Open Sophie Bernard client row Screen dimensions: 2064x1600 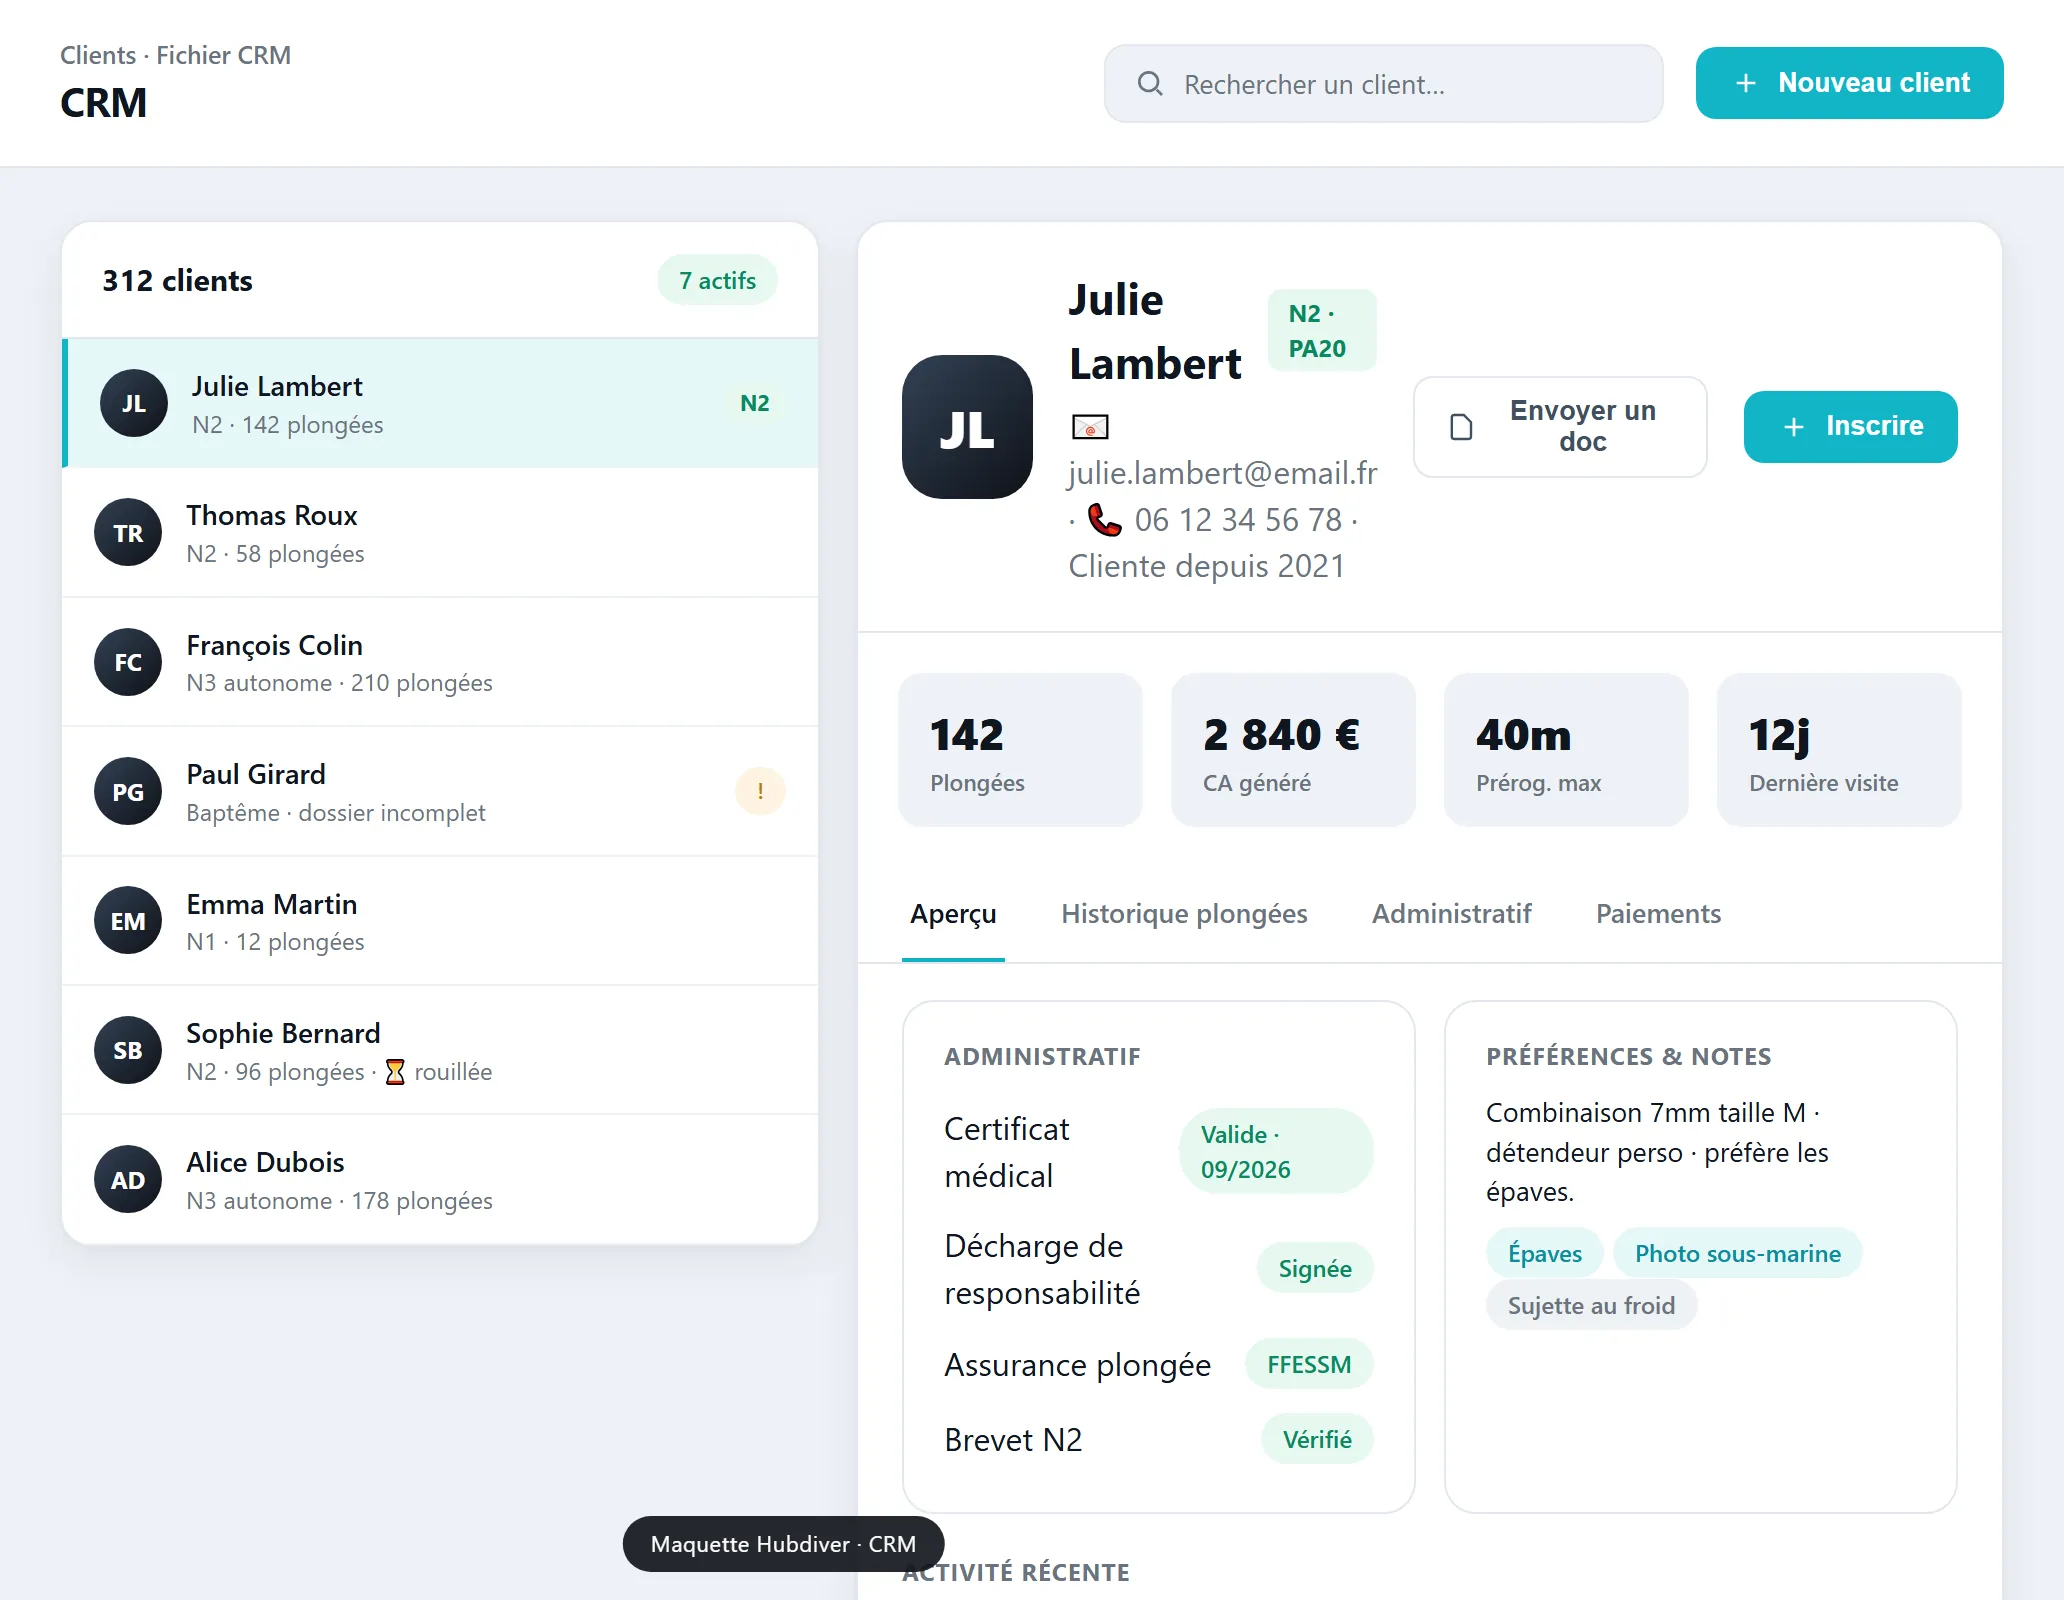point(440,1050)
